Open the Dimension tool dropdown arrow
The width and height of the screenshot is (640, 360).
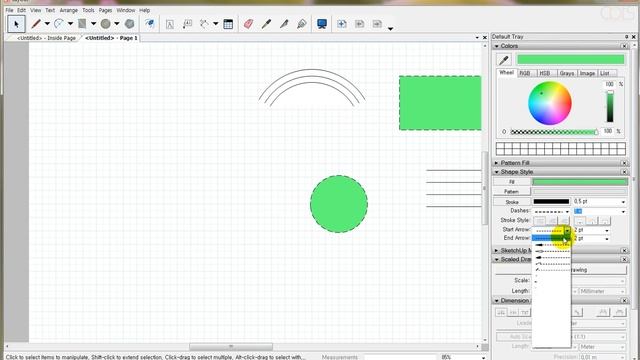coord(216,24)
